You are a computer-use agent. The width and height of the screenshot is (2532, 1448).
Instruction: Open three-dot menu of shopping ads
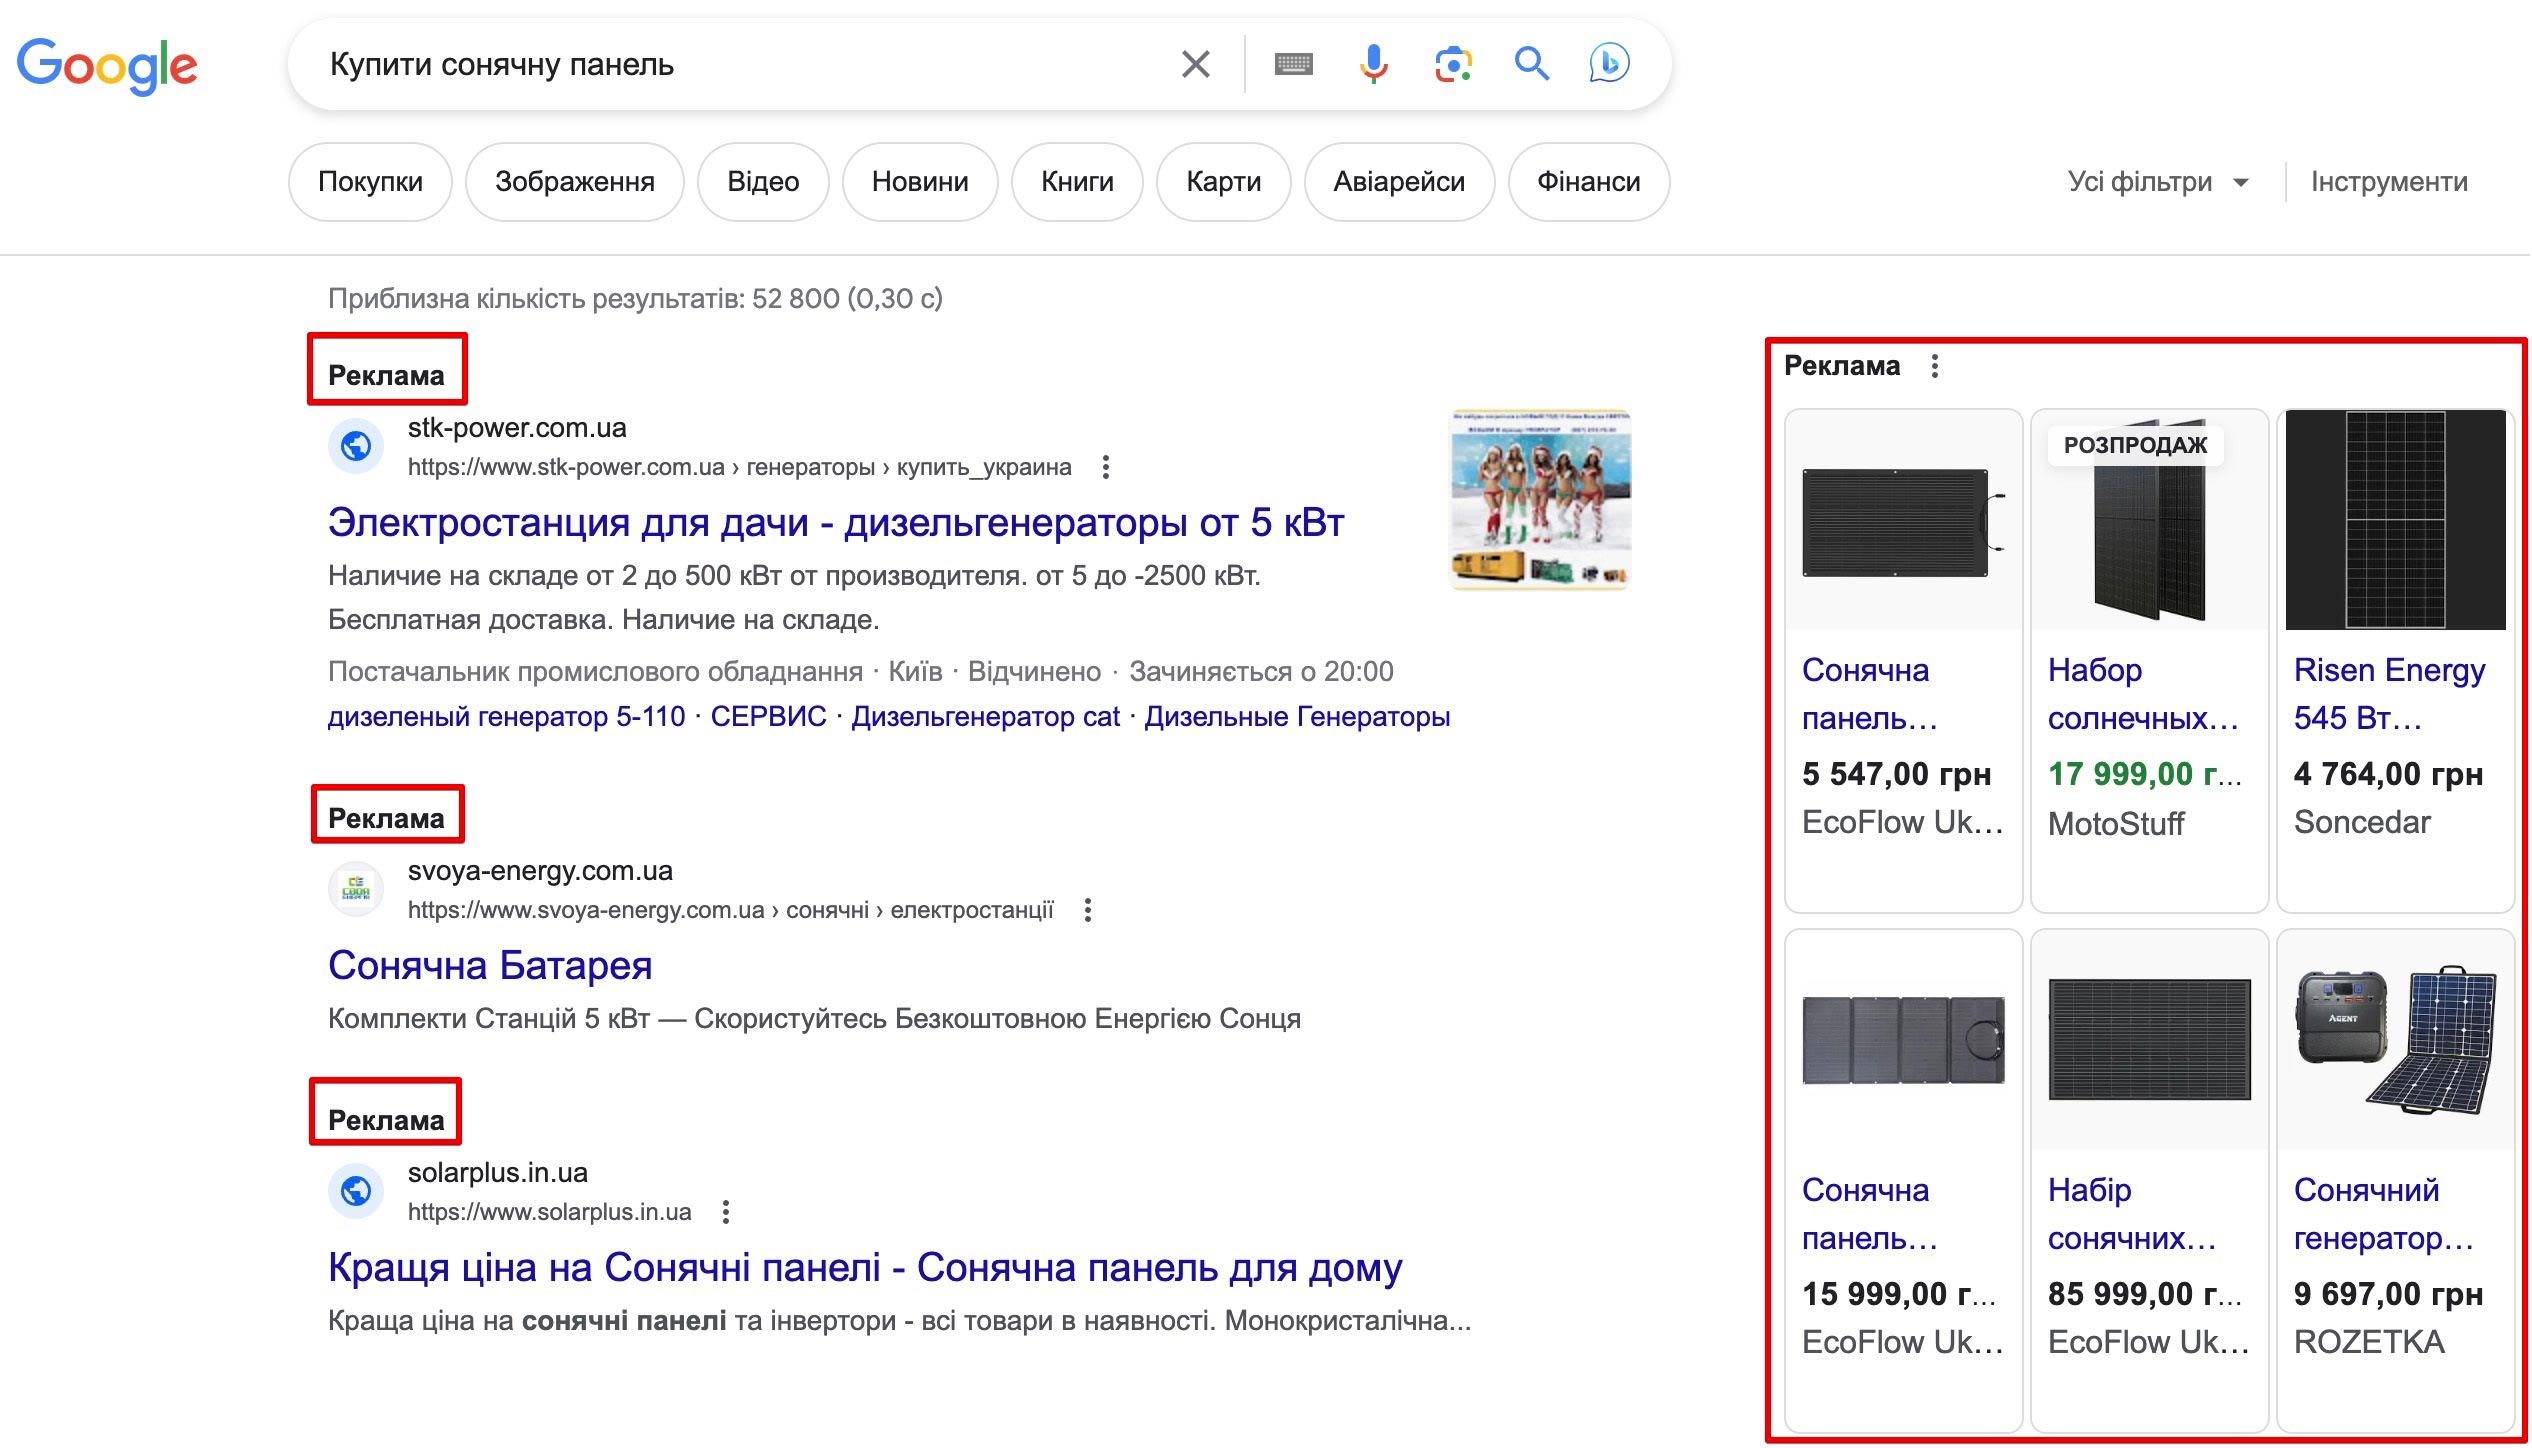[1935, 366]
